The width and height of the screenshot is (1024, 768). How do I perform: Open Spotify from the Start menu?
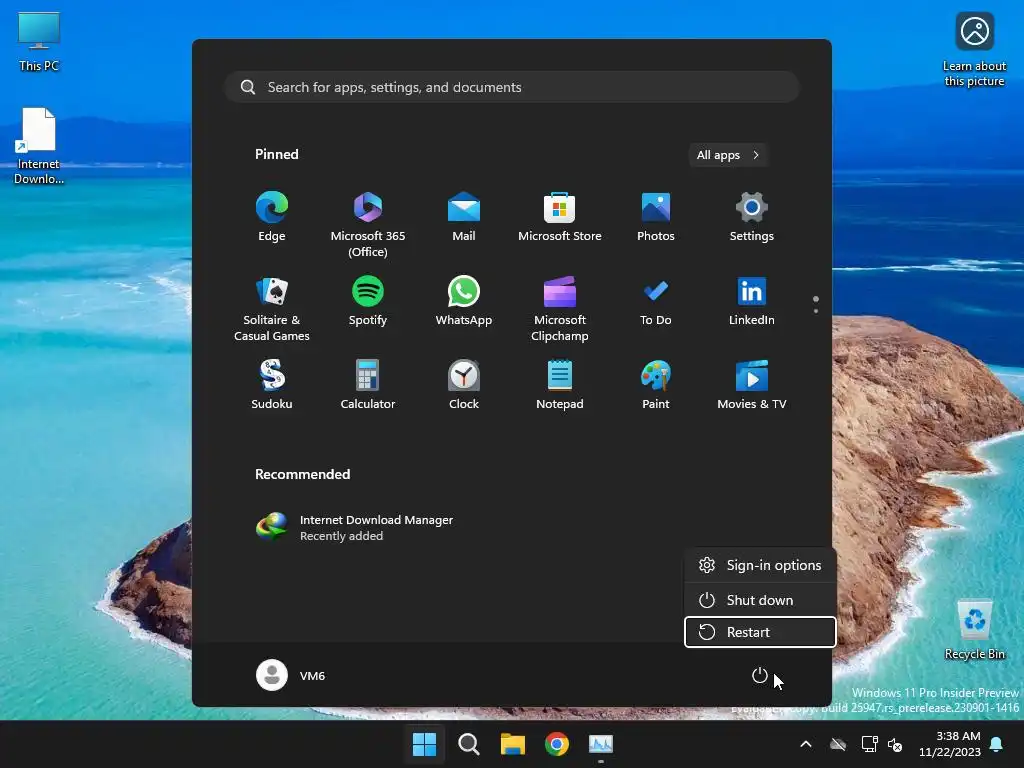368,302
